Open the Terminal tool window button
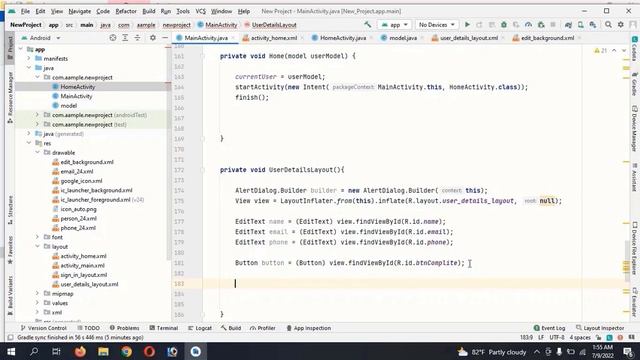 (x=164, y=328)
